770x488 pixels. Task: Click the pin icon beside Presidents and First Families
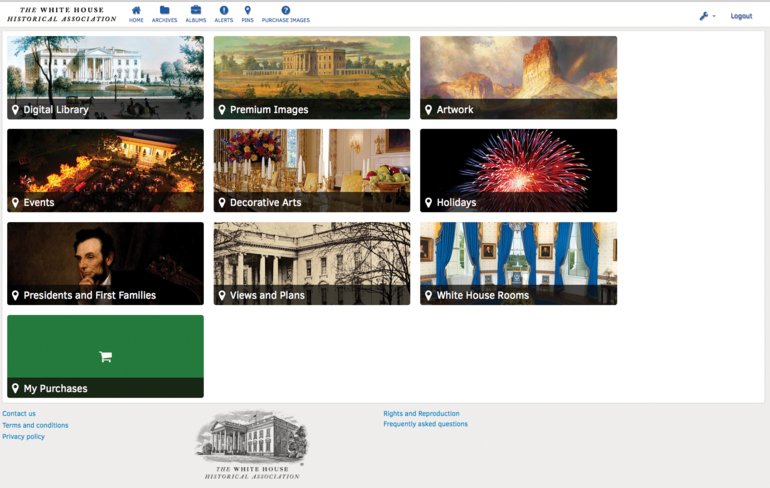[15, 295]
